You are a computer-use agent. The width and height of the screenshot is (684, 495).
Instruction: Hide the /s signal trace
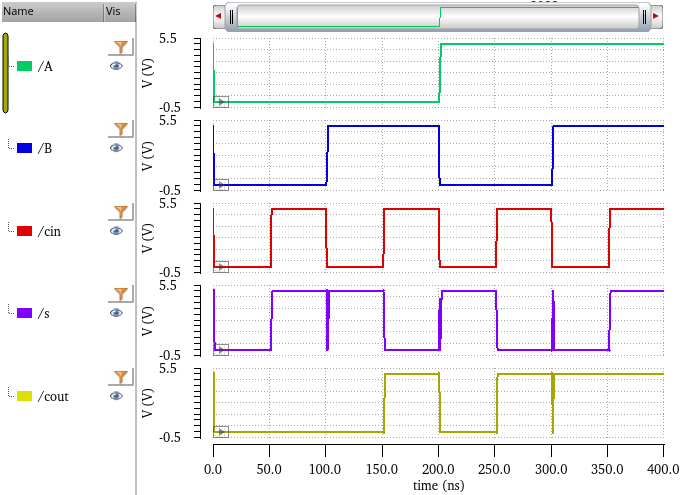coord(116,313)
